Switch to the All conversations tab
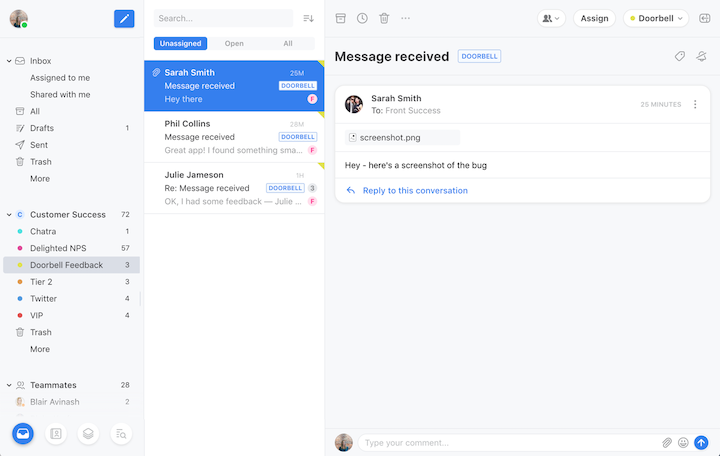Viewport: 720px width, 456px height. click(288, 44)
